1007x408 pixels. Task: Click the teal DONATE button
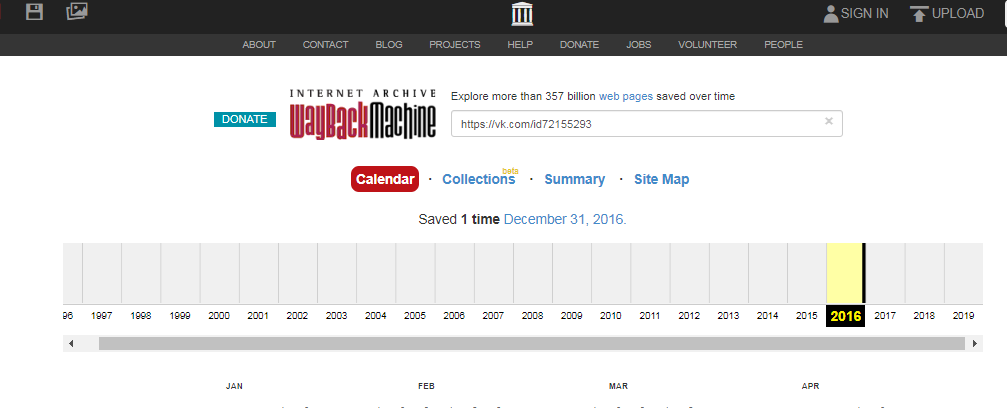click(245, 120)
